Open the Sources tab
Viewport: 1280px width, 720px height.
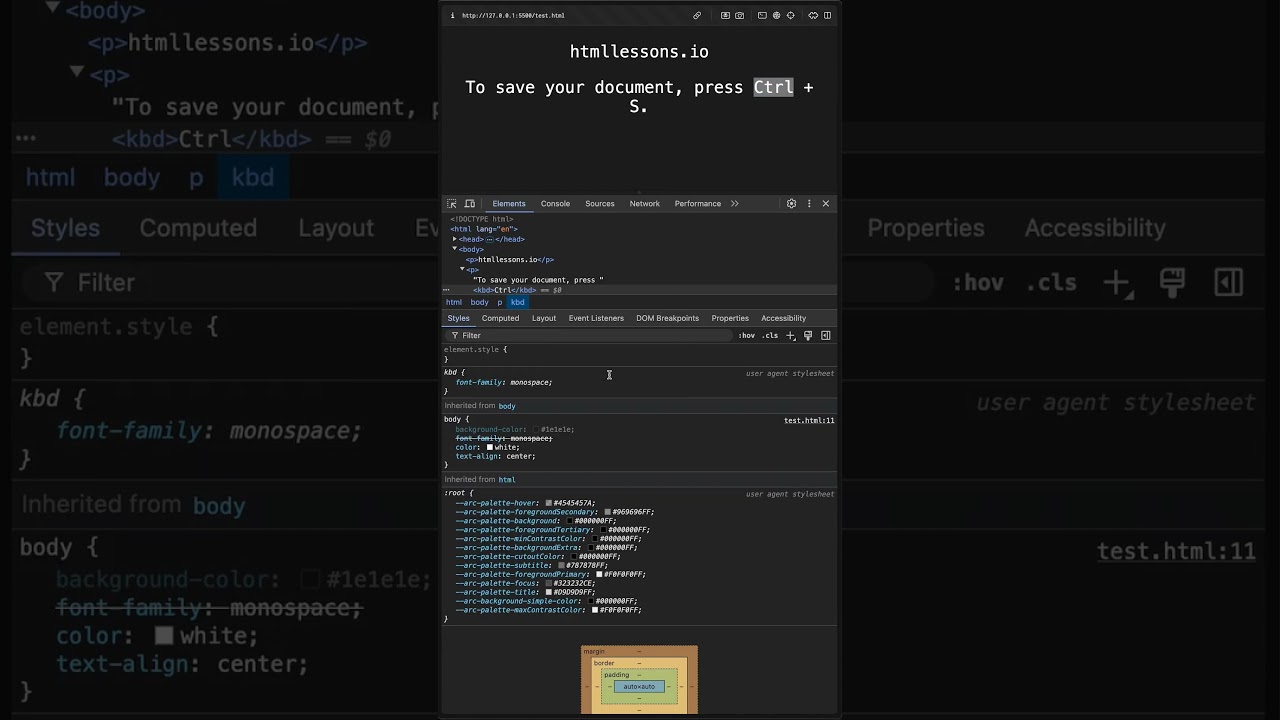coord(600,204)
